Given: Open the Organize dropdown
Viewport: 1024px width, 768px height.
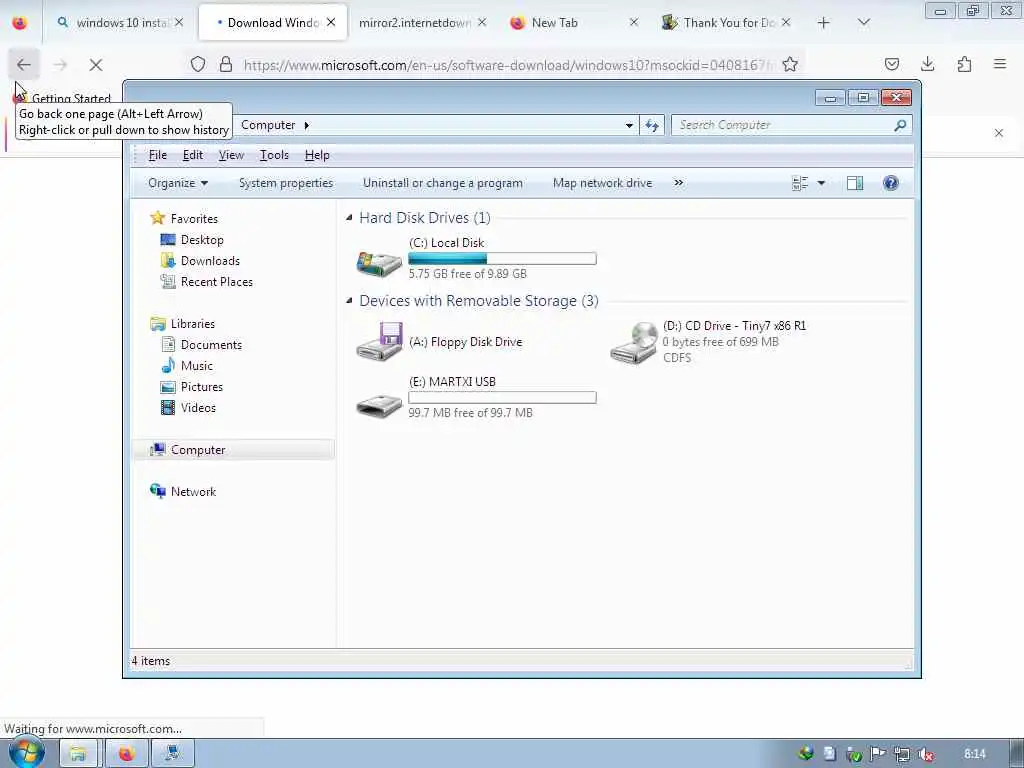Looking at the screenshot, I should coord(178,184).
